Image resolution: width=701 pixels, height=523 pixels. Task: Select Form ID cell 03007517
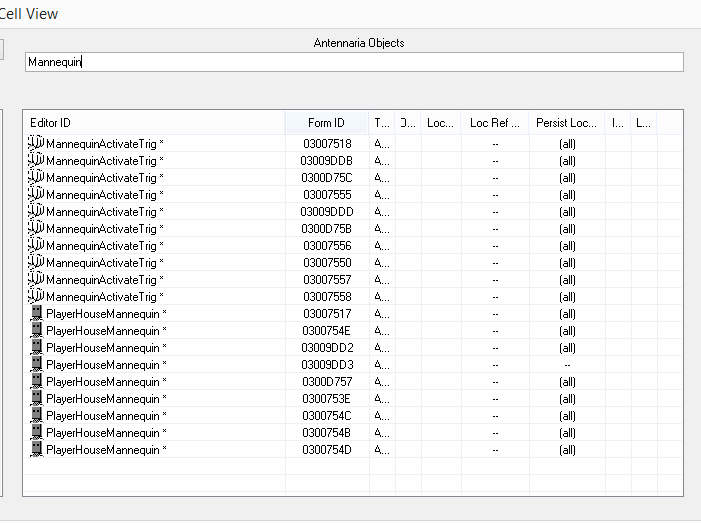point(327,314)
